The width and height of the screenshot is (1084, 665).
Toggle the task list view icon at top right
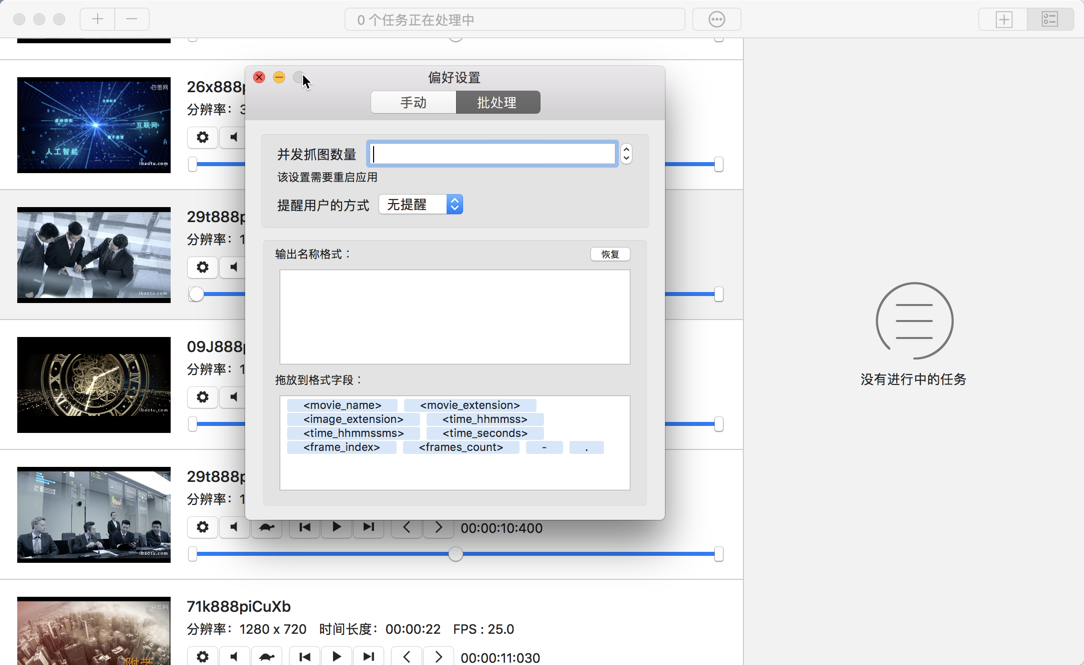(1050, 19)
